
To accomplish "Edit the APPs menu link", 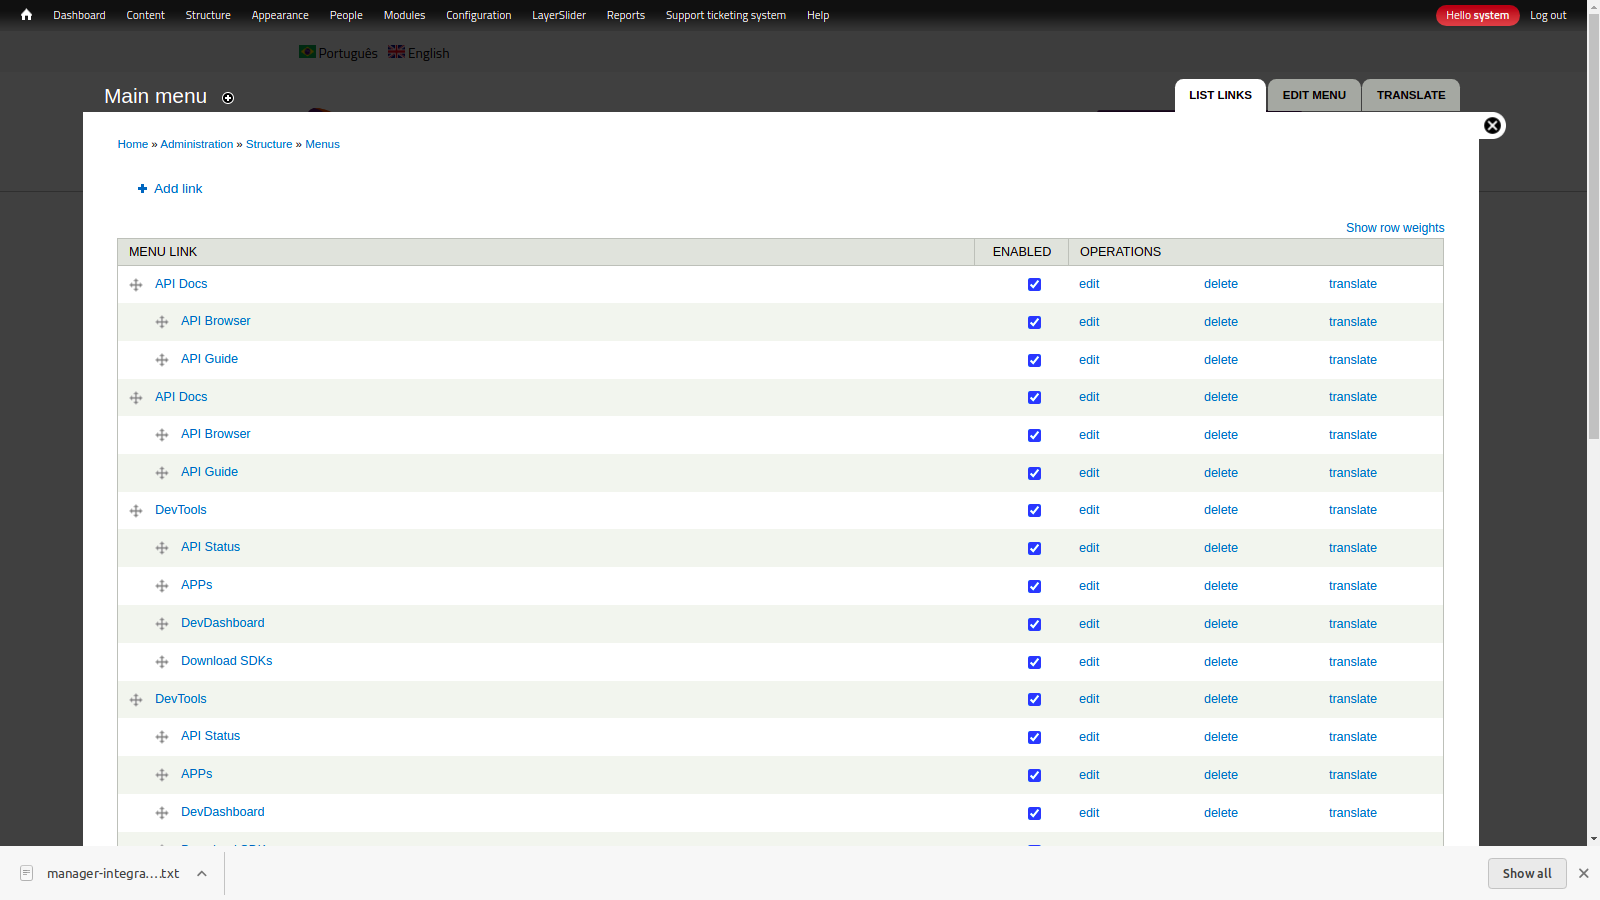I will click(x=1088, y=586).
